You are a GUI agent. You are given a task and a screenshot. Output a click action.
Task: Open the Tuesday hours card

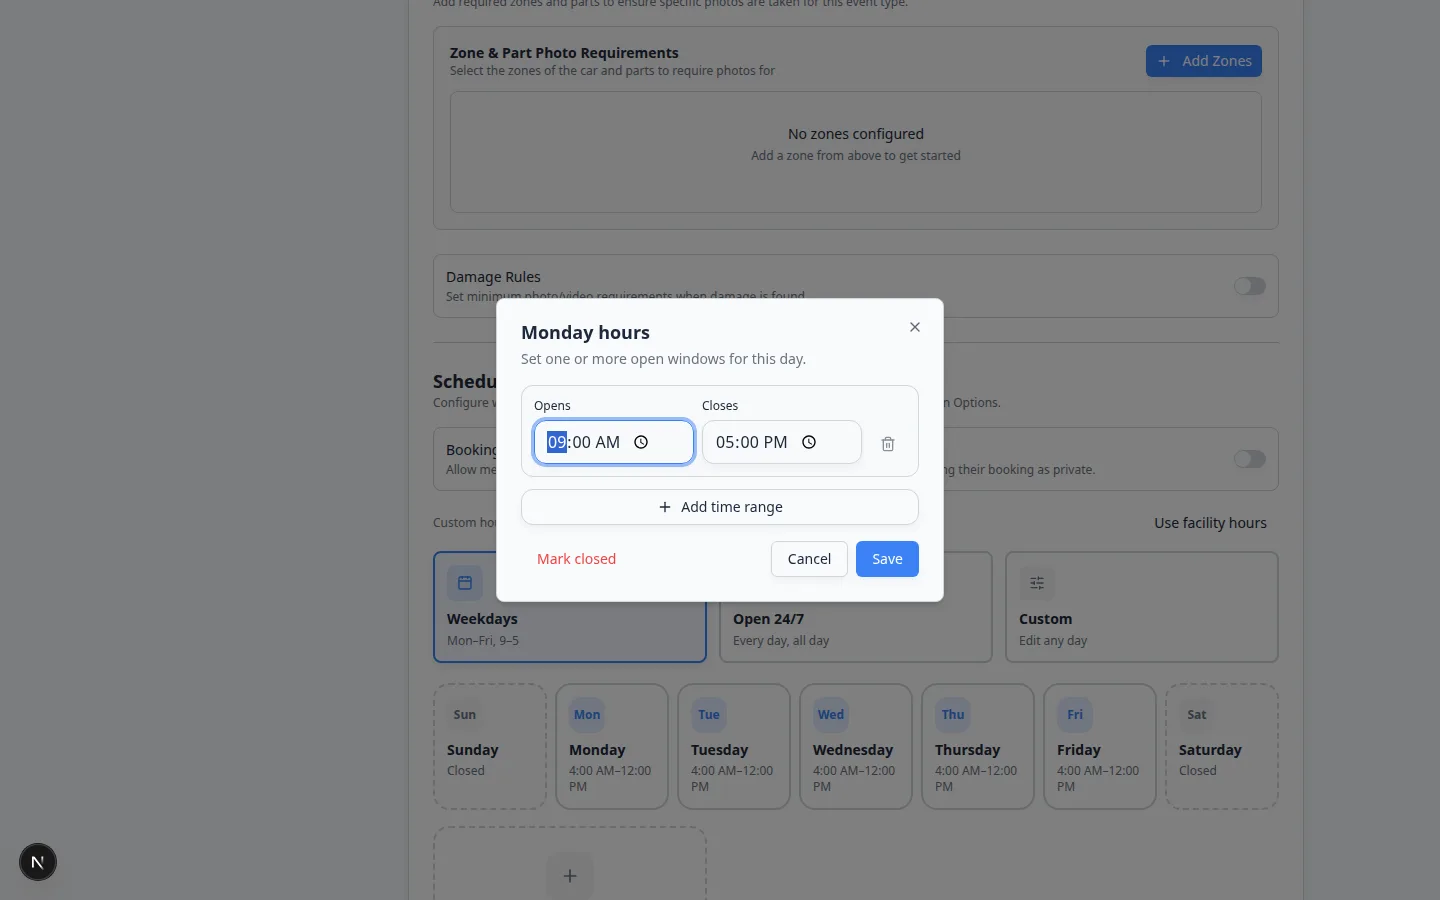click(734, 747)
